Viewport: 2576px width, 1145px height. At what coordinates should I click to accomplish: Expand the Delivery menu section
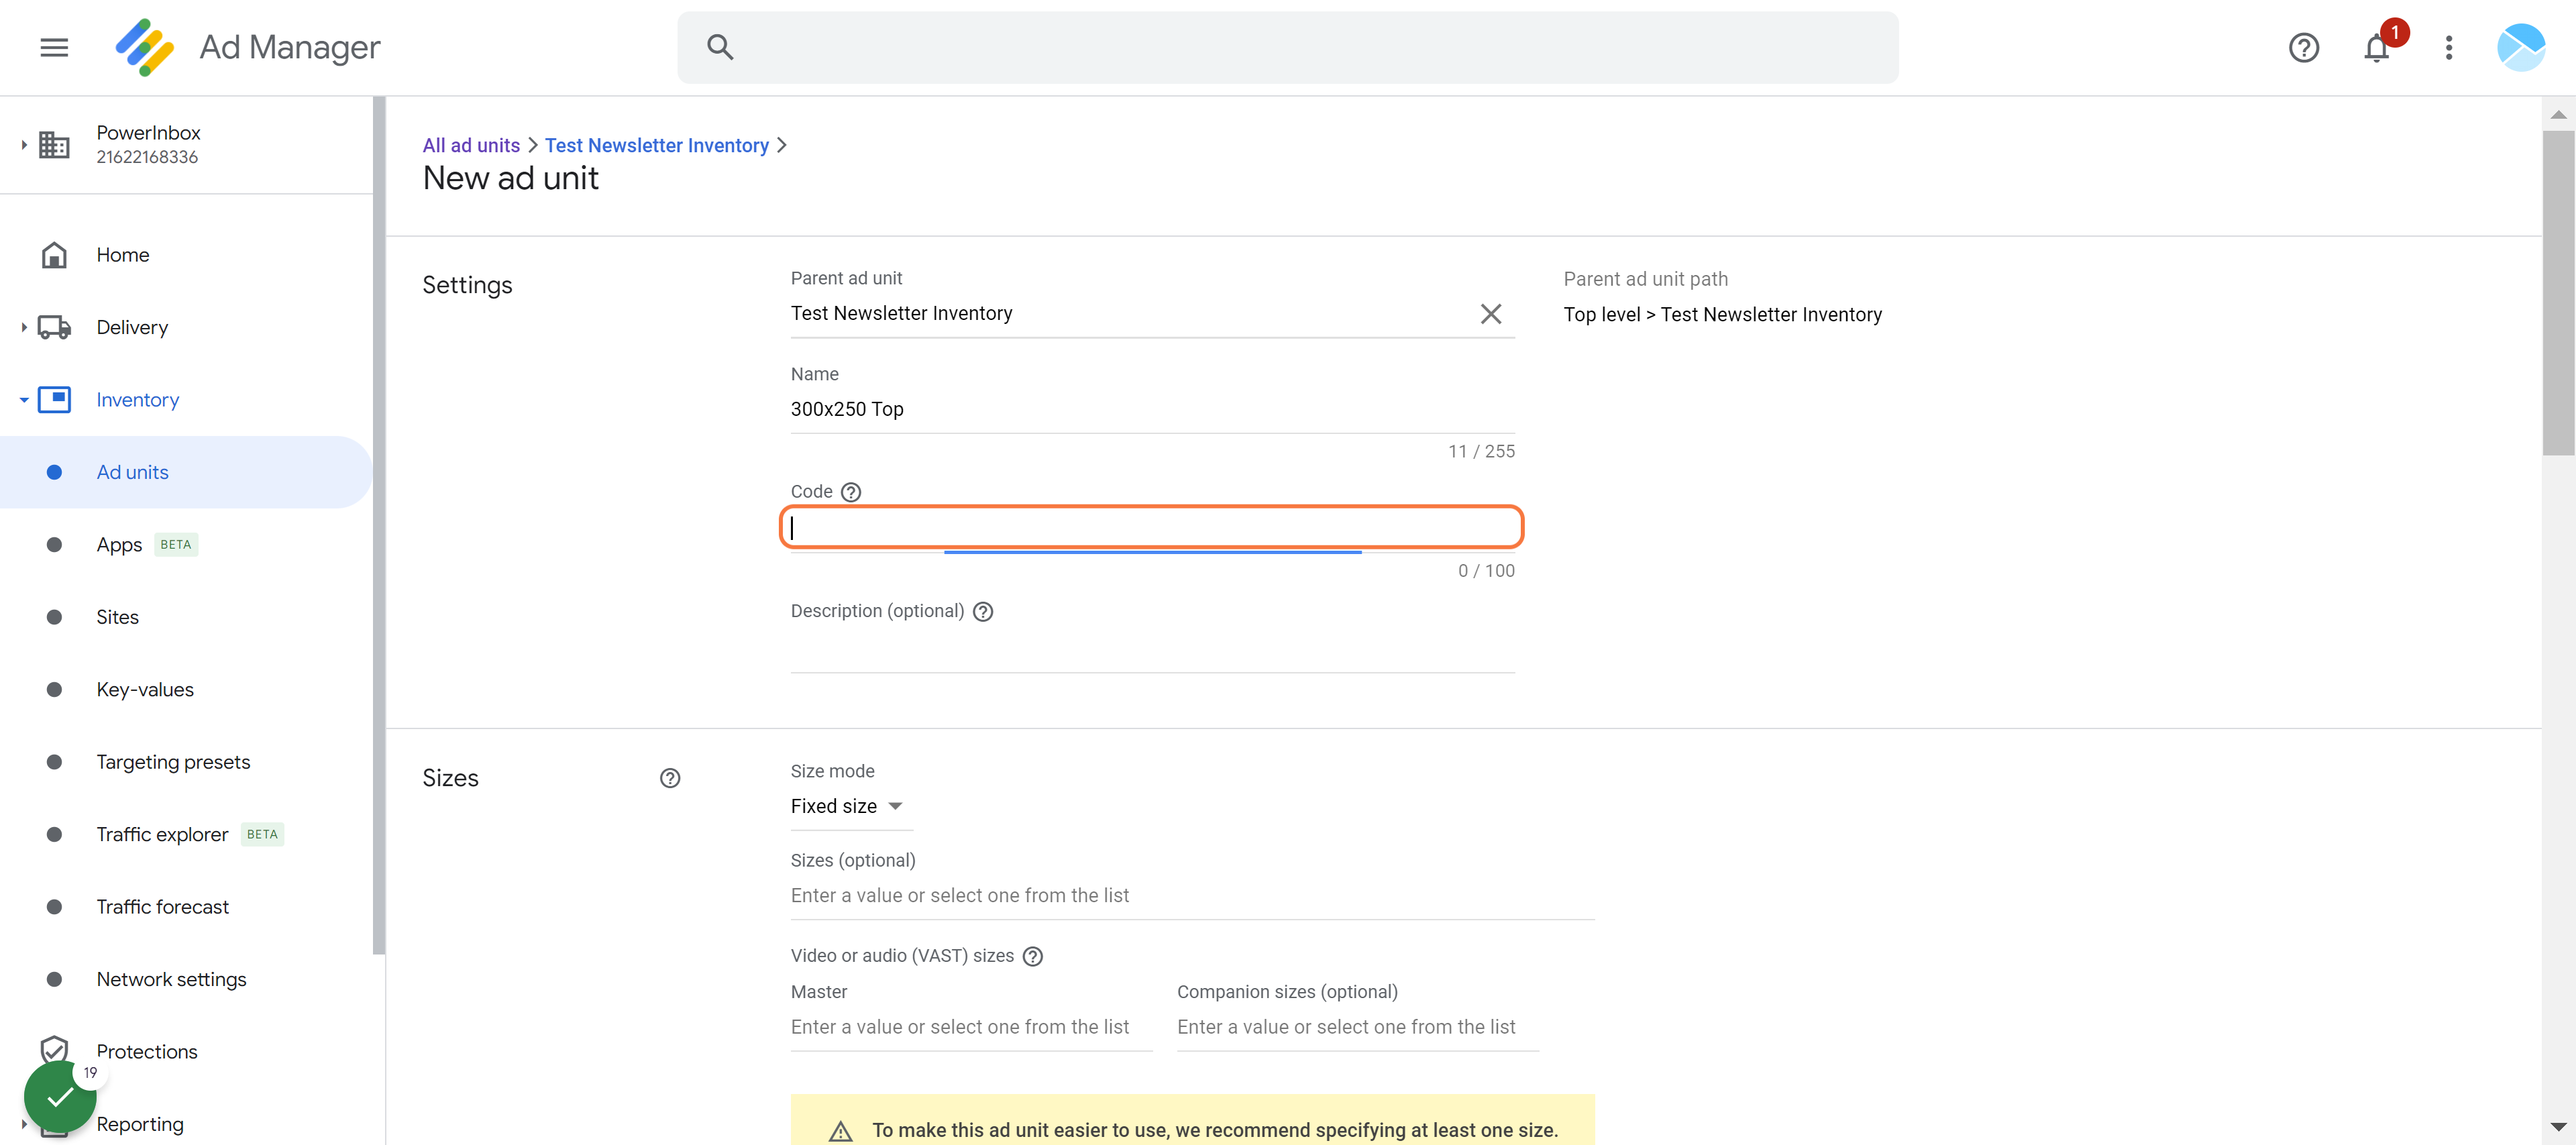(x=23, y=327)
